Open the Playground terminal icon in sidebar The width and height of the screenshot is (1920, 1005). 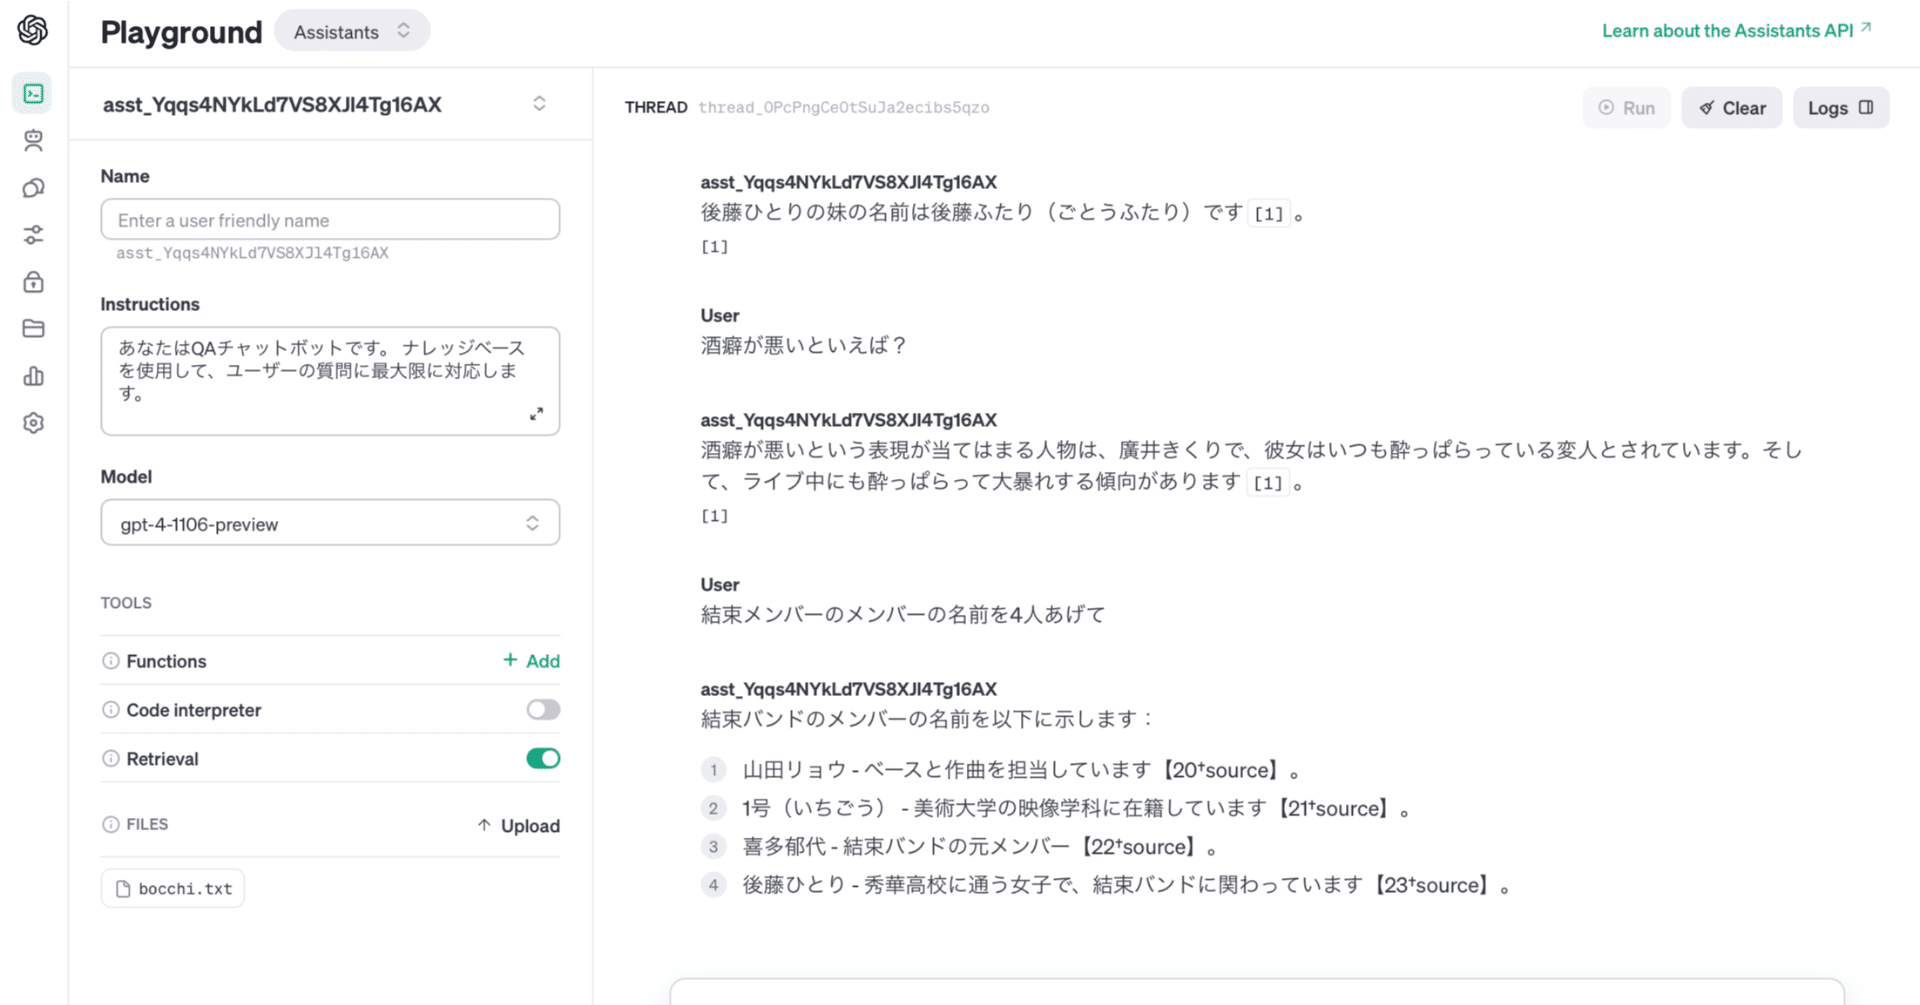coord(33,93)
